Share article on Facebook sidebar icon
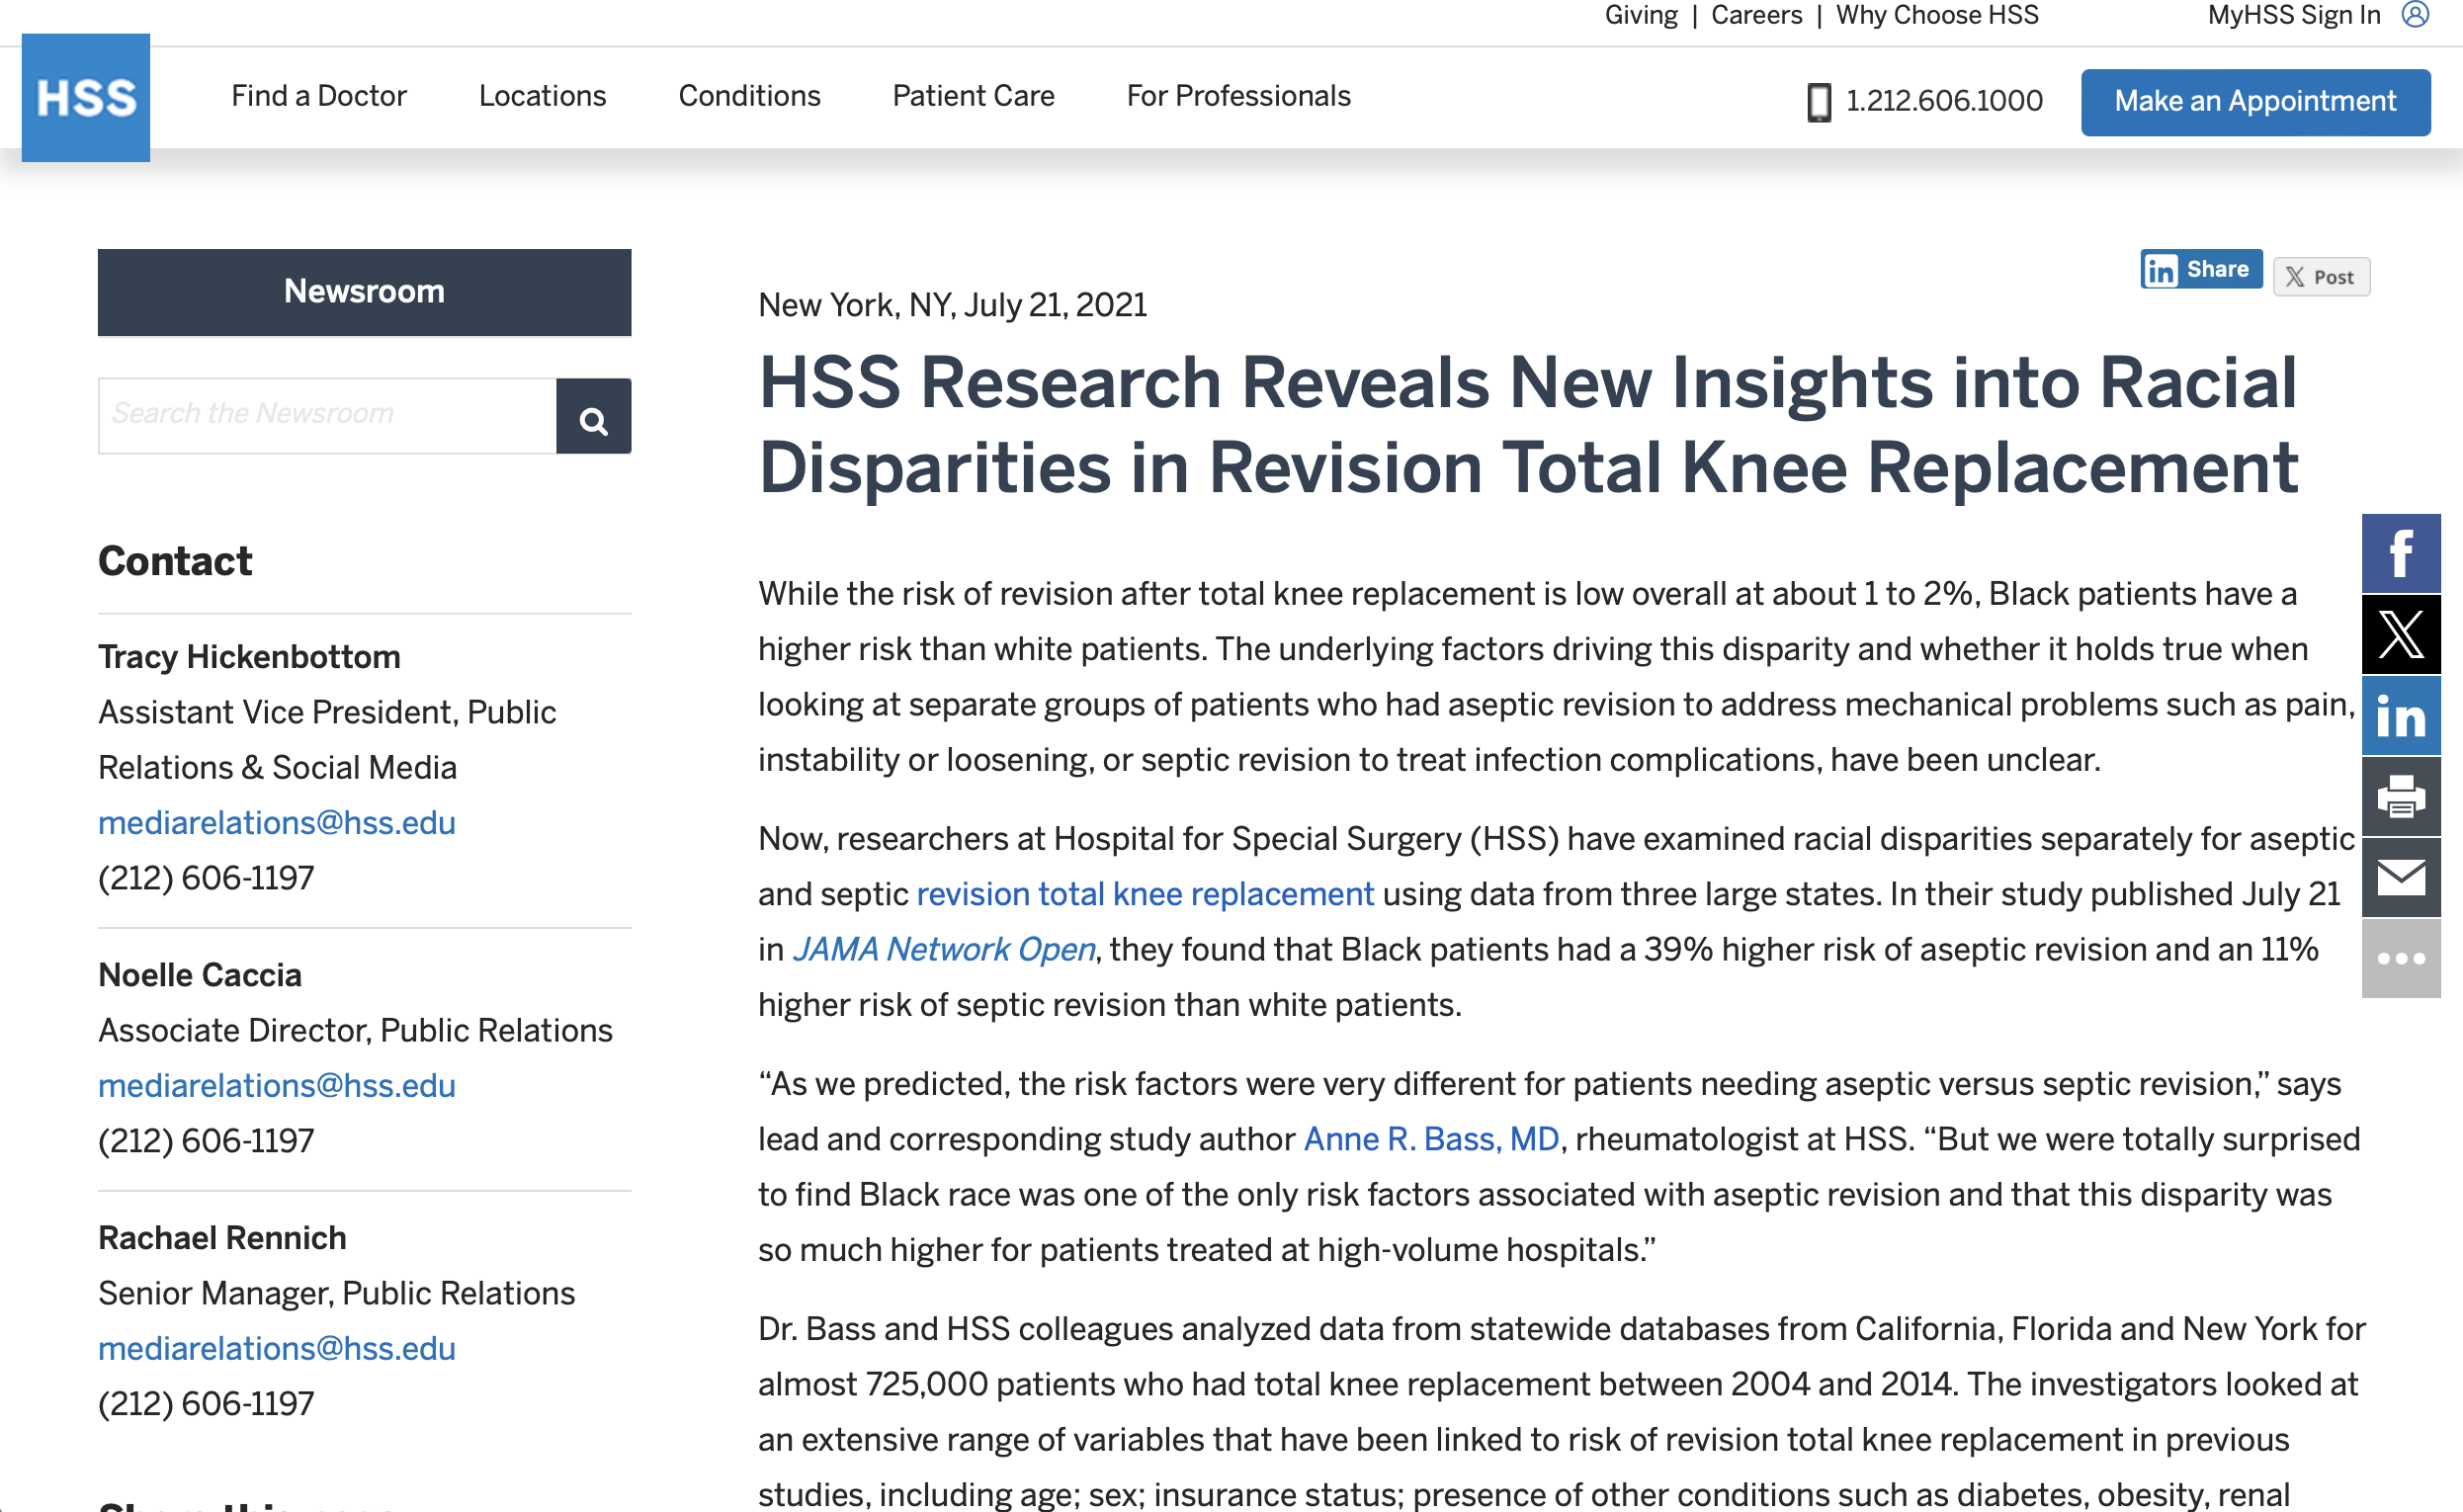The width and height of the screenshot is (2463, 1512). (2400, 553)
